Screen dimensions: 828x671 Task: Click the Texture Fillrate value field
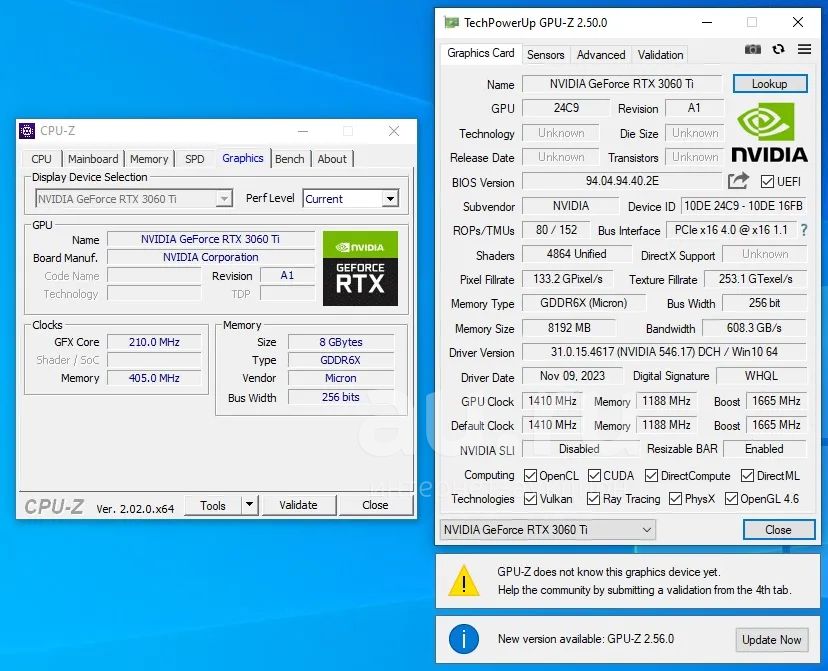755,279
